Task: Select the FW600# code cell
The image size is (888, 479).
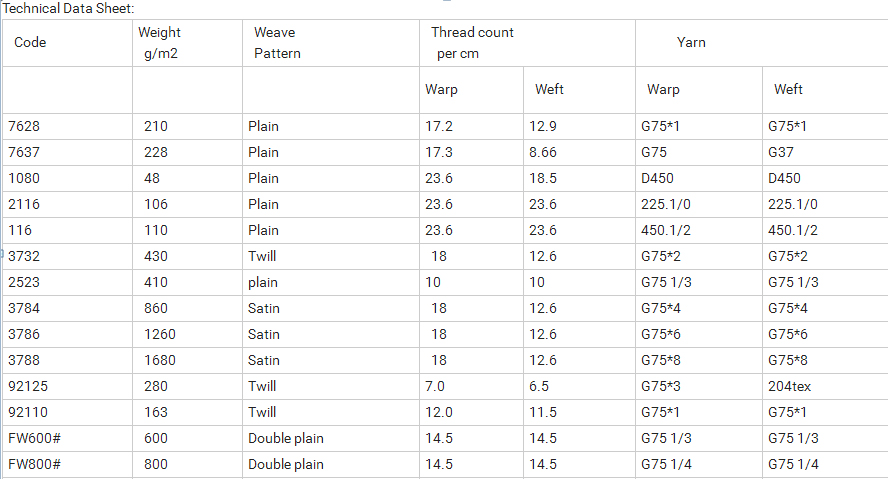Action: [x=67, y=439]
